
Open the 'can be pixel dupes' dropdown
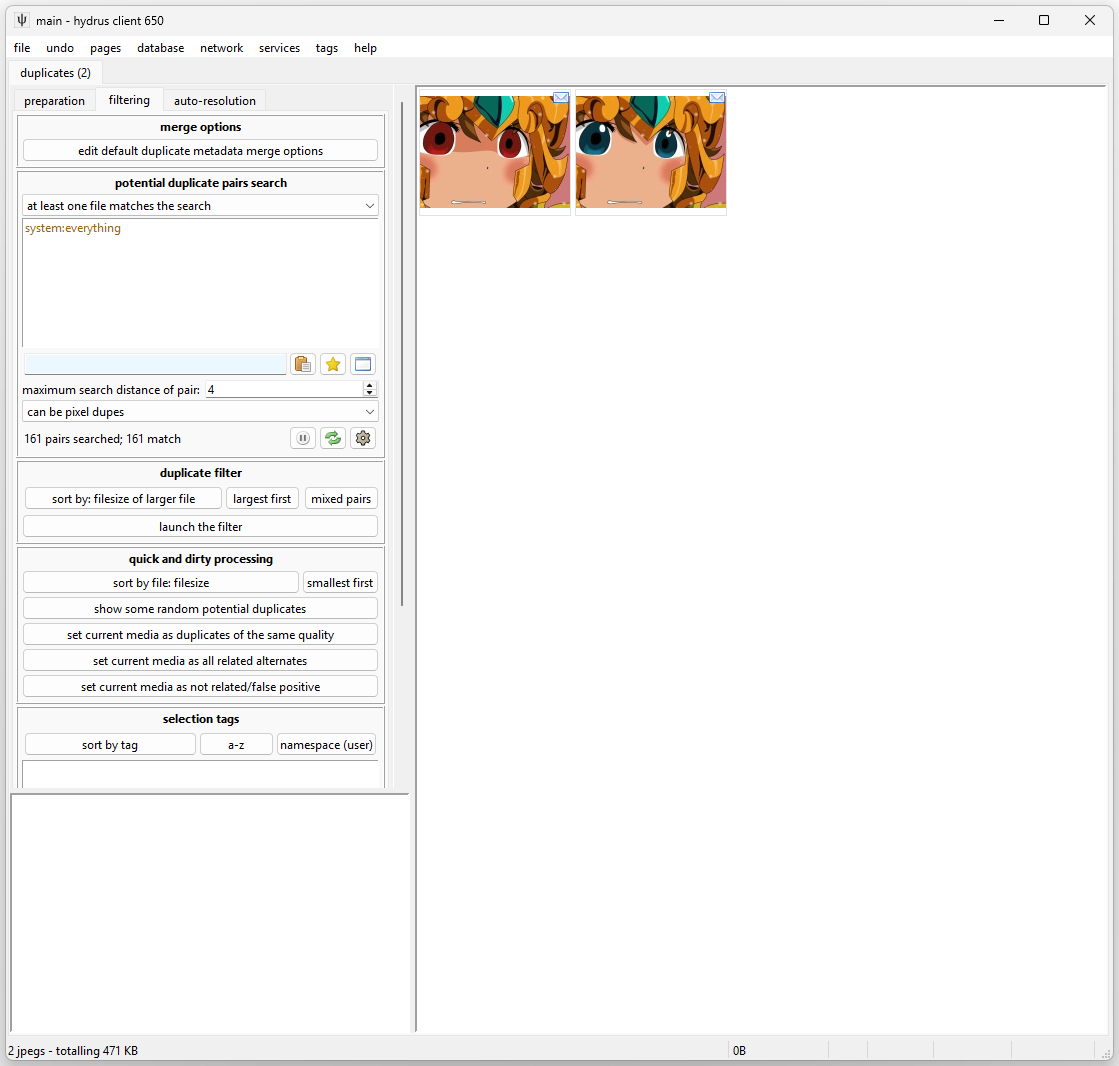(x=200, y=412)
